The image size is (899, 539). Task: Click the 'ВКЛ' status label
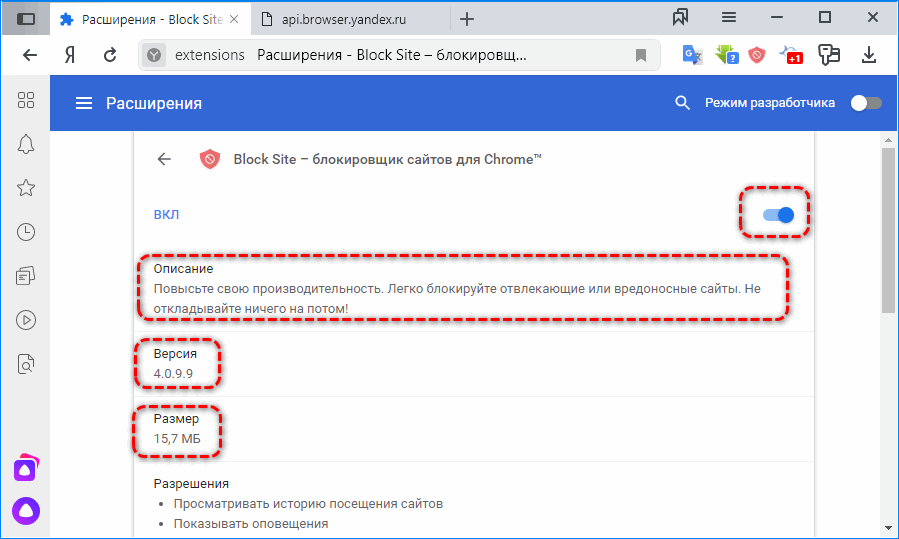(x=166, y=214)
